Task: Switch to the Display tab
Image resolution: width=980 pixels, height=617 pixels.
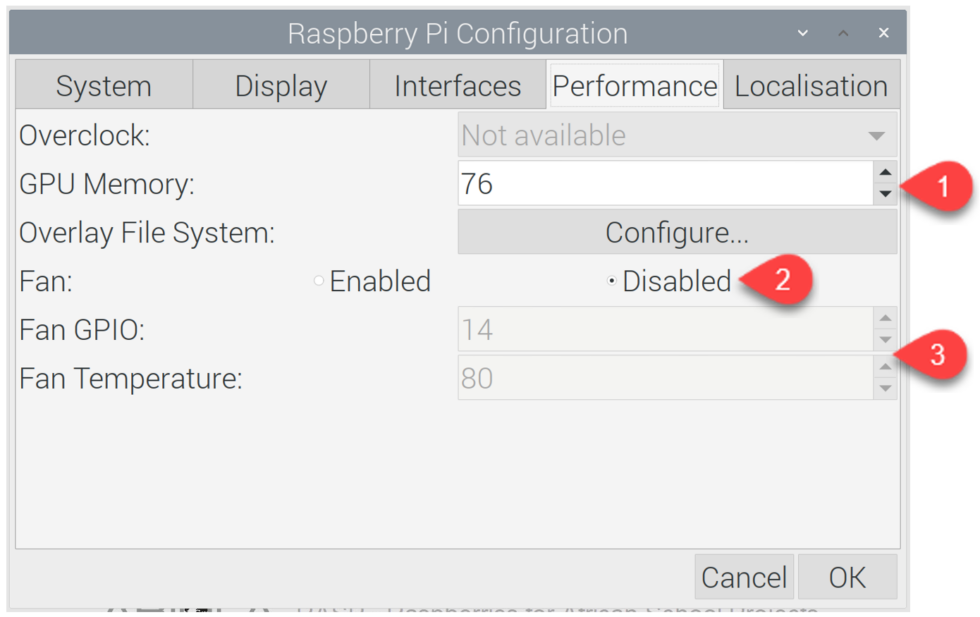Action: (x=281, y=86)
